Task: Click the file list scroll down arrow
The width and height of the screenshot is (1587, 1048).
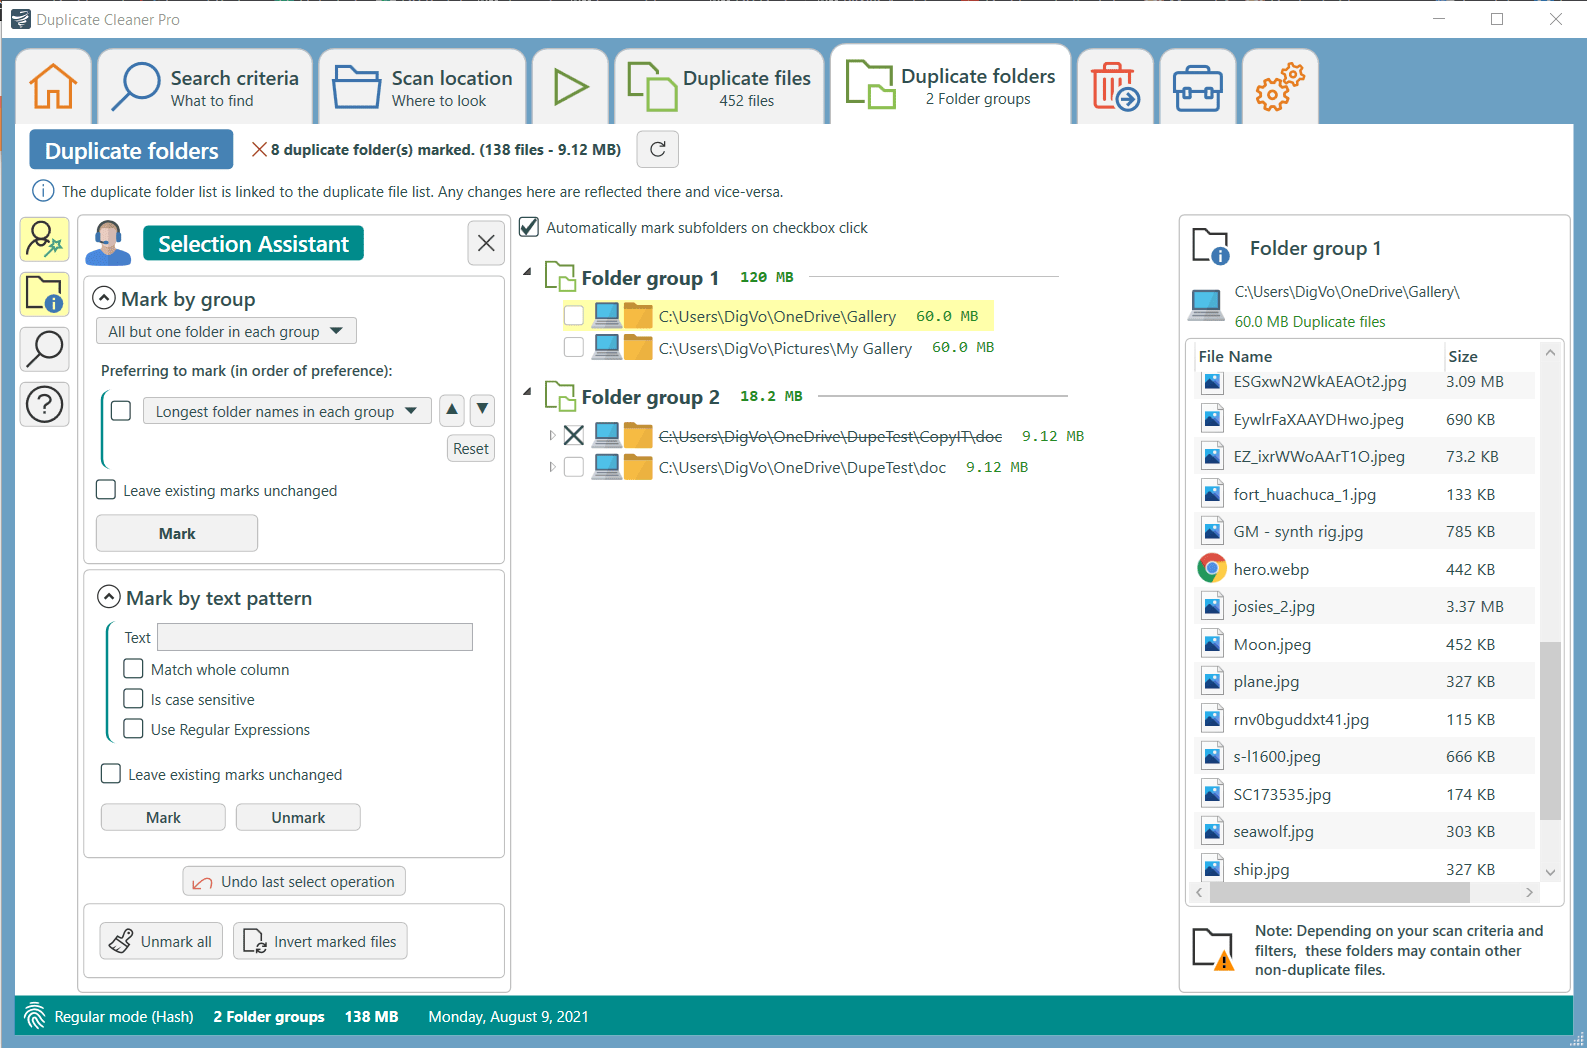Action: (1550, 872)
